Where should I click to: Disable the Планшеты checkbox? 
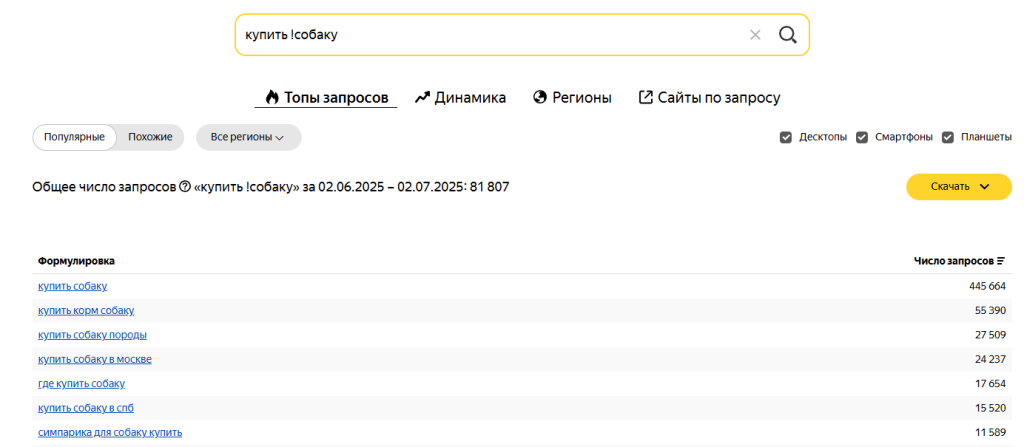pos(948,137)
